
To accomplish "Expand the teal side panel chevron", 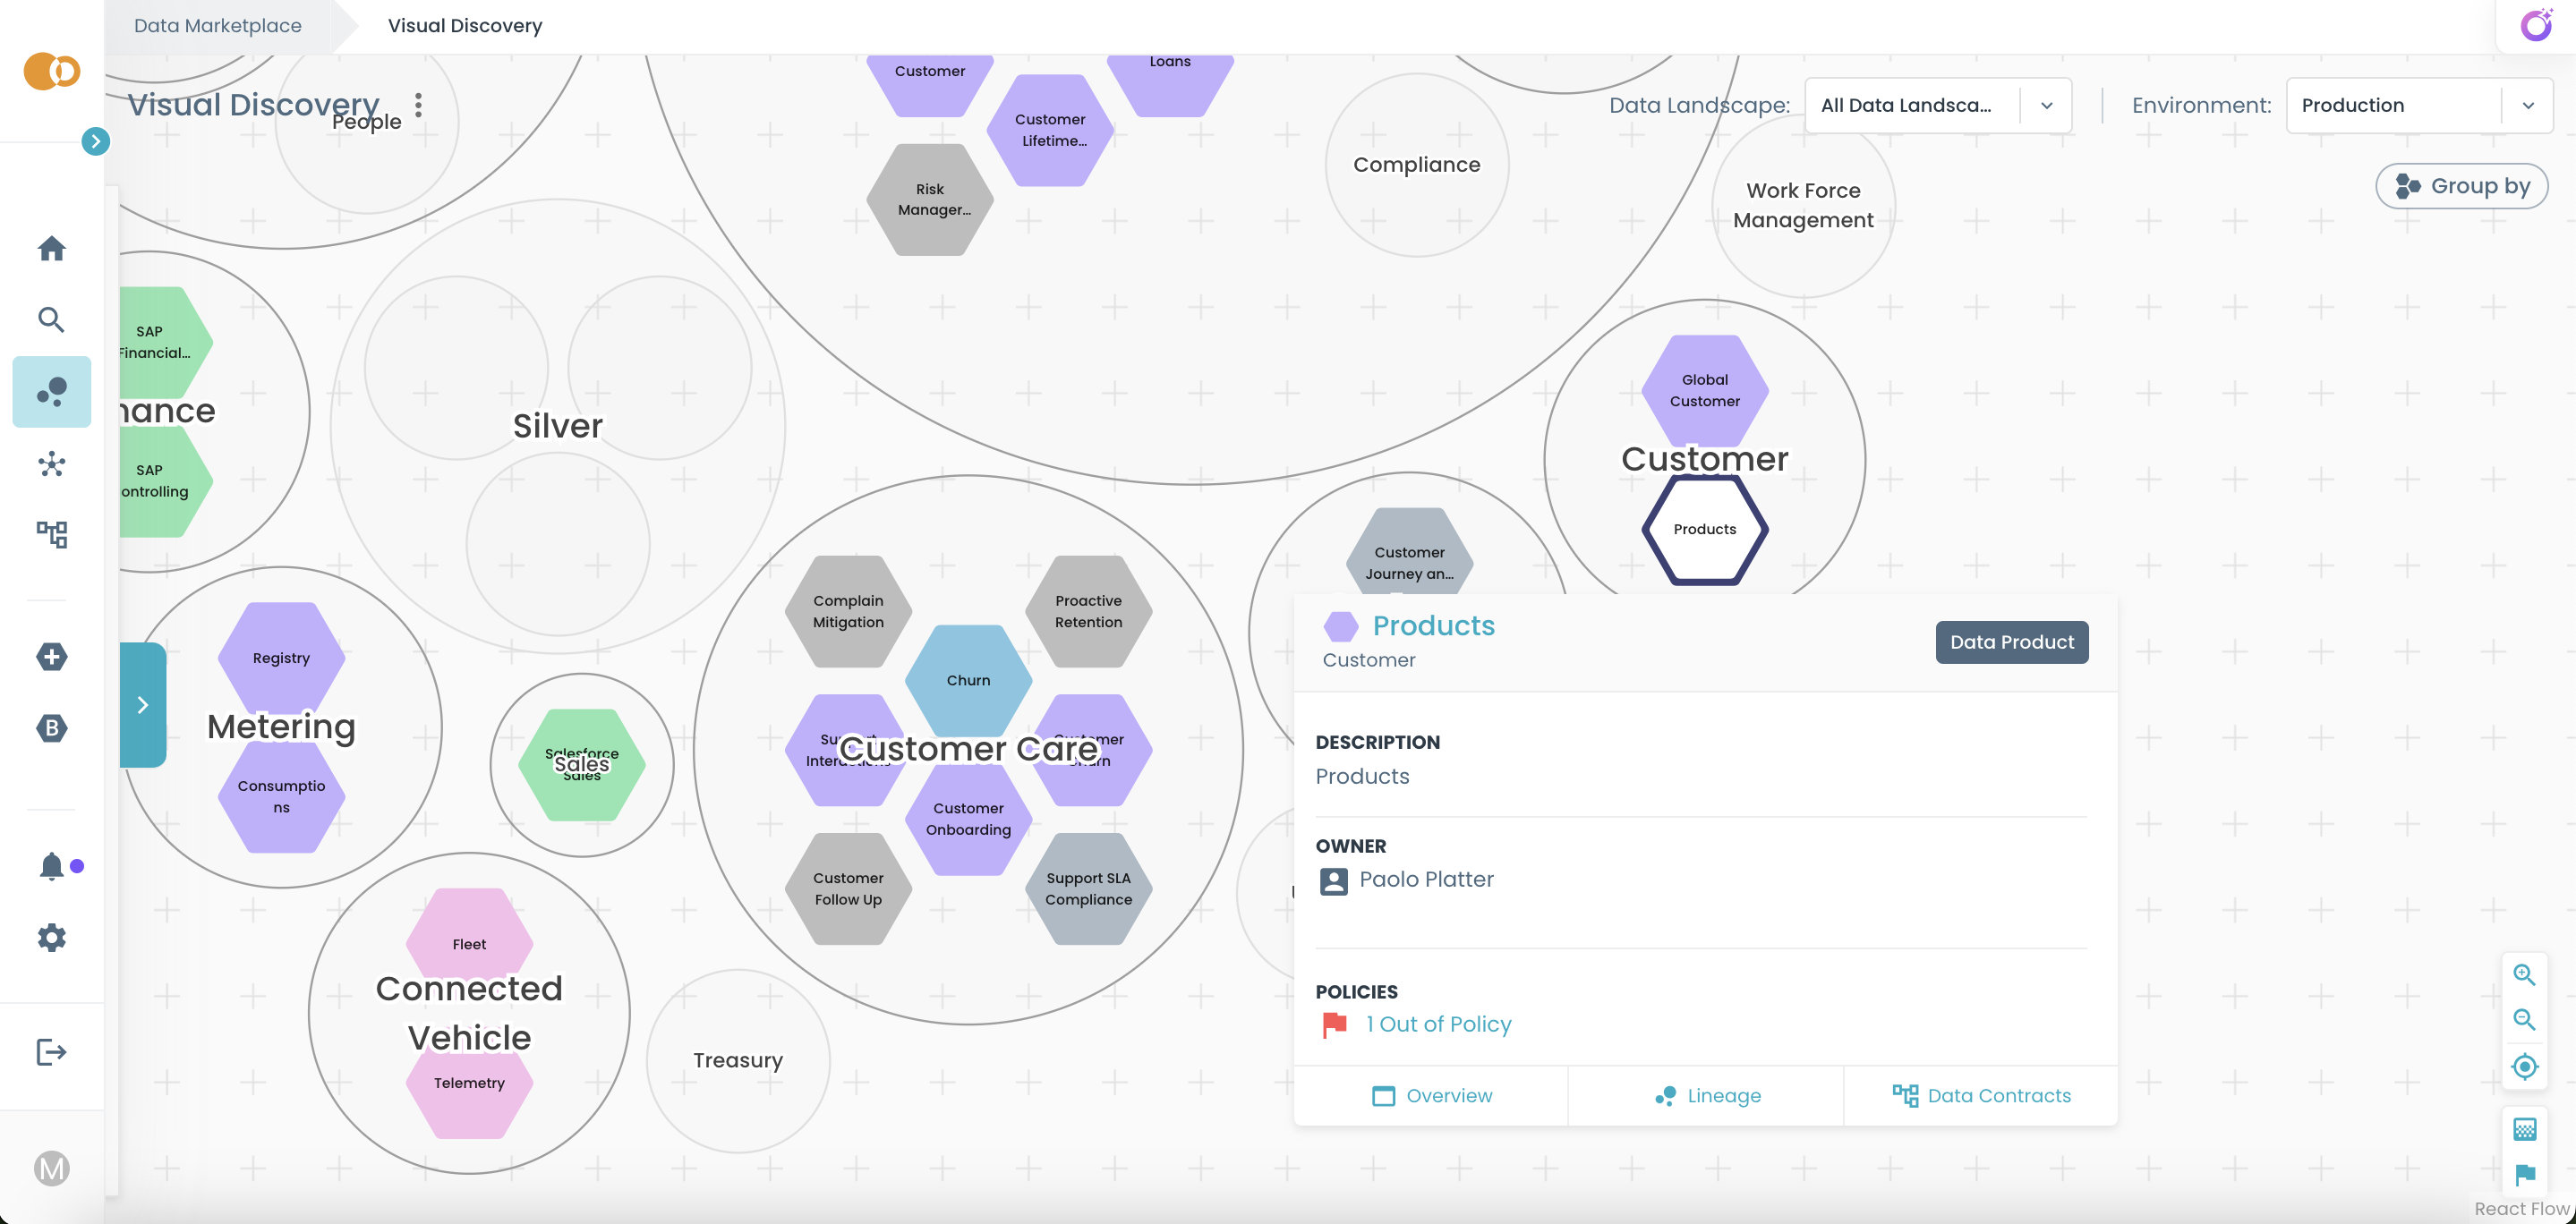I will [x=142, y=705].
